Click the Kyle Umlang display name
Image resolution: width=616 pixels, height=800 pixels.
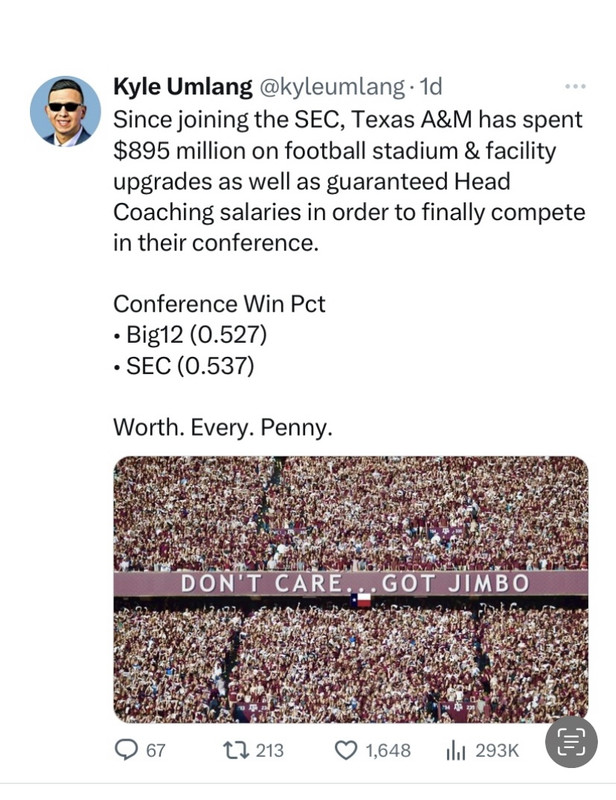tap(182, 87)
